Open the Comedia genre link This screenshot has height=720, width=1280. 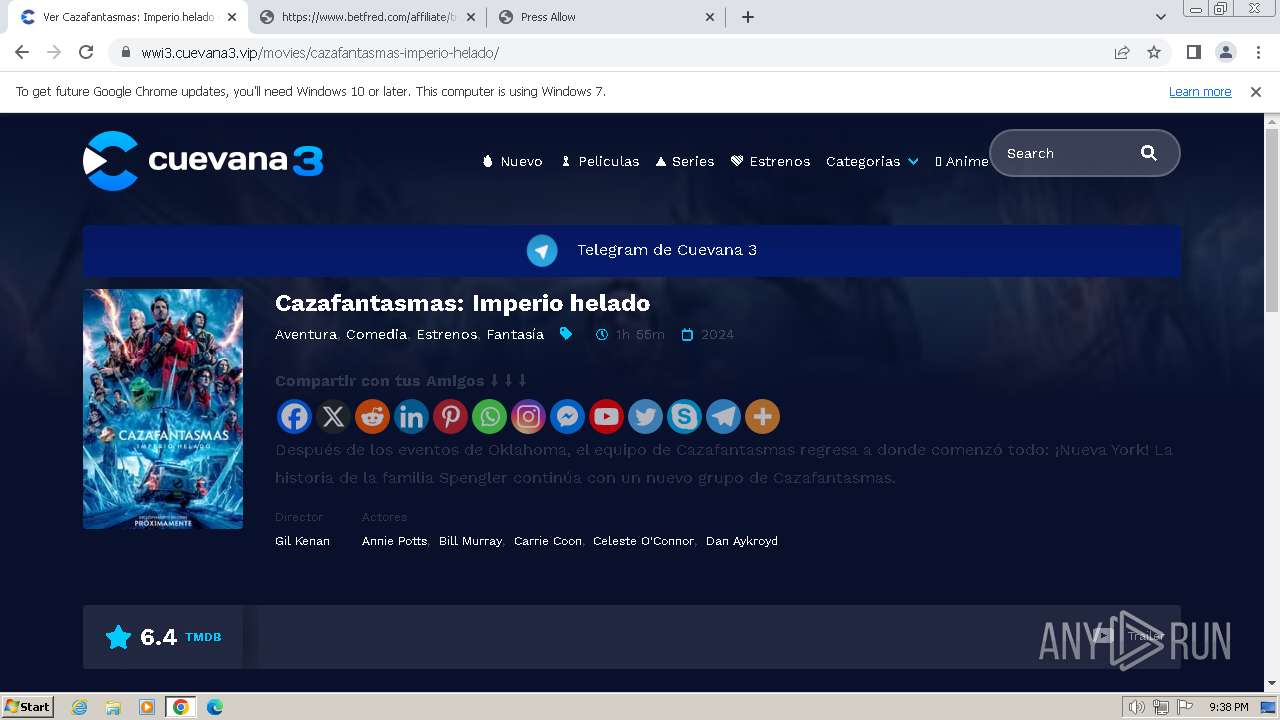[376, 334]
